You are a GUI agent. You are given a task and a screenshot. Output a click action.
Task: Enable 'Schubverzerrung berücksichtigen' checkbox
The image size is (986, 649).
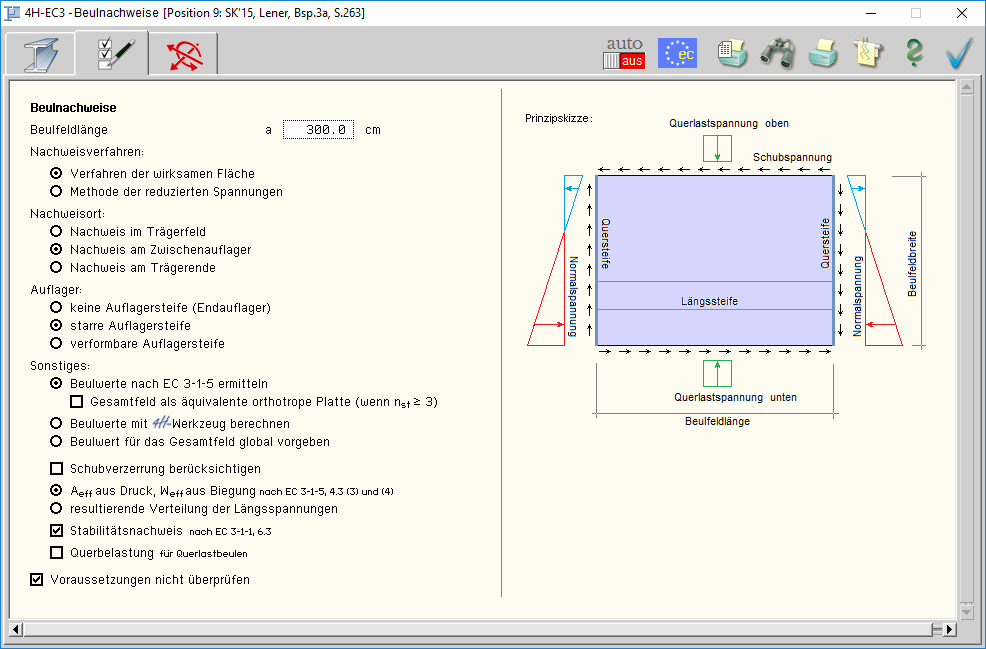click(57, 468)
